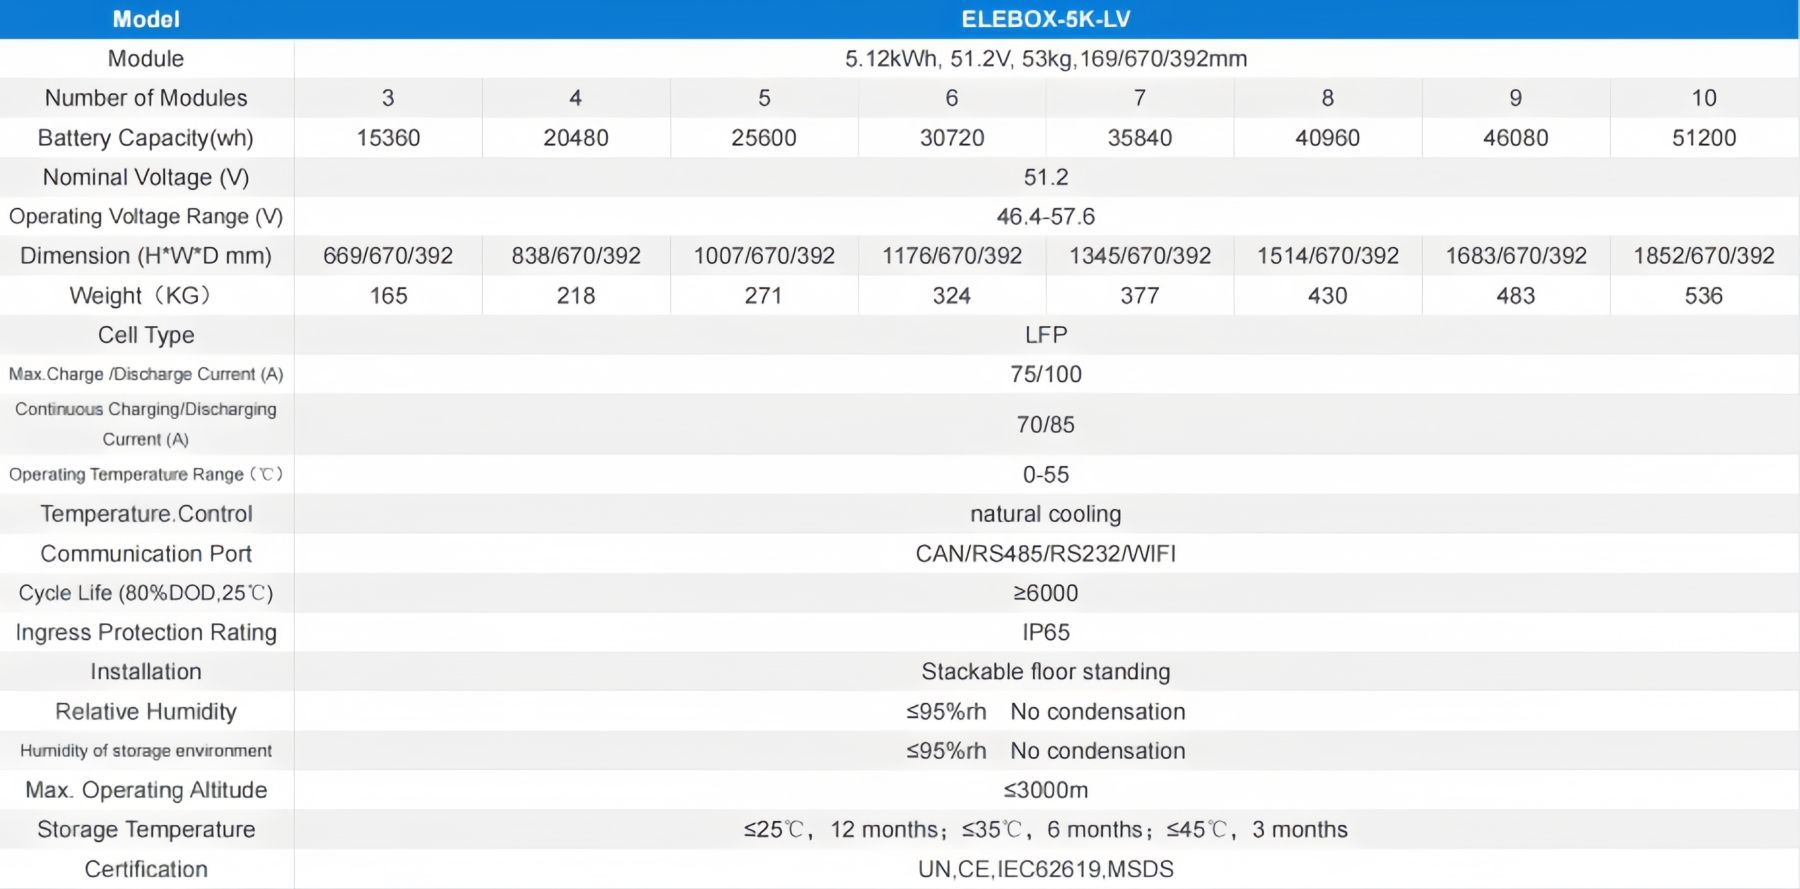The width and height of the screenshot is (1800, 889).
Task: Select the 70/85 continuous current value
Action: [1045, 425]
